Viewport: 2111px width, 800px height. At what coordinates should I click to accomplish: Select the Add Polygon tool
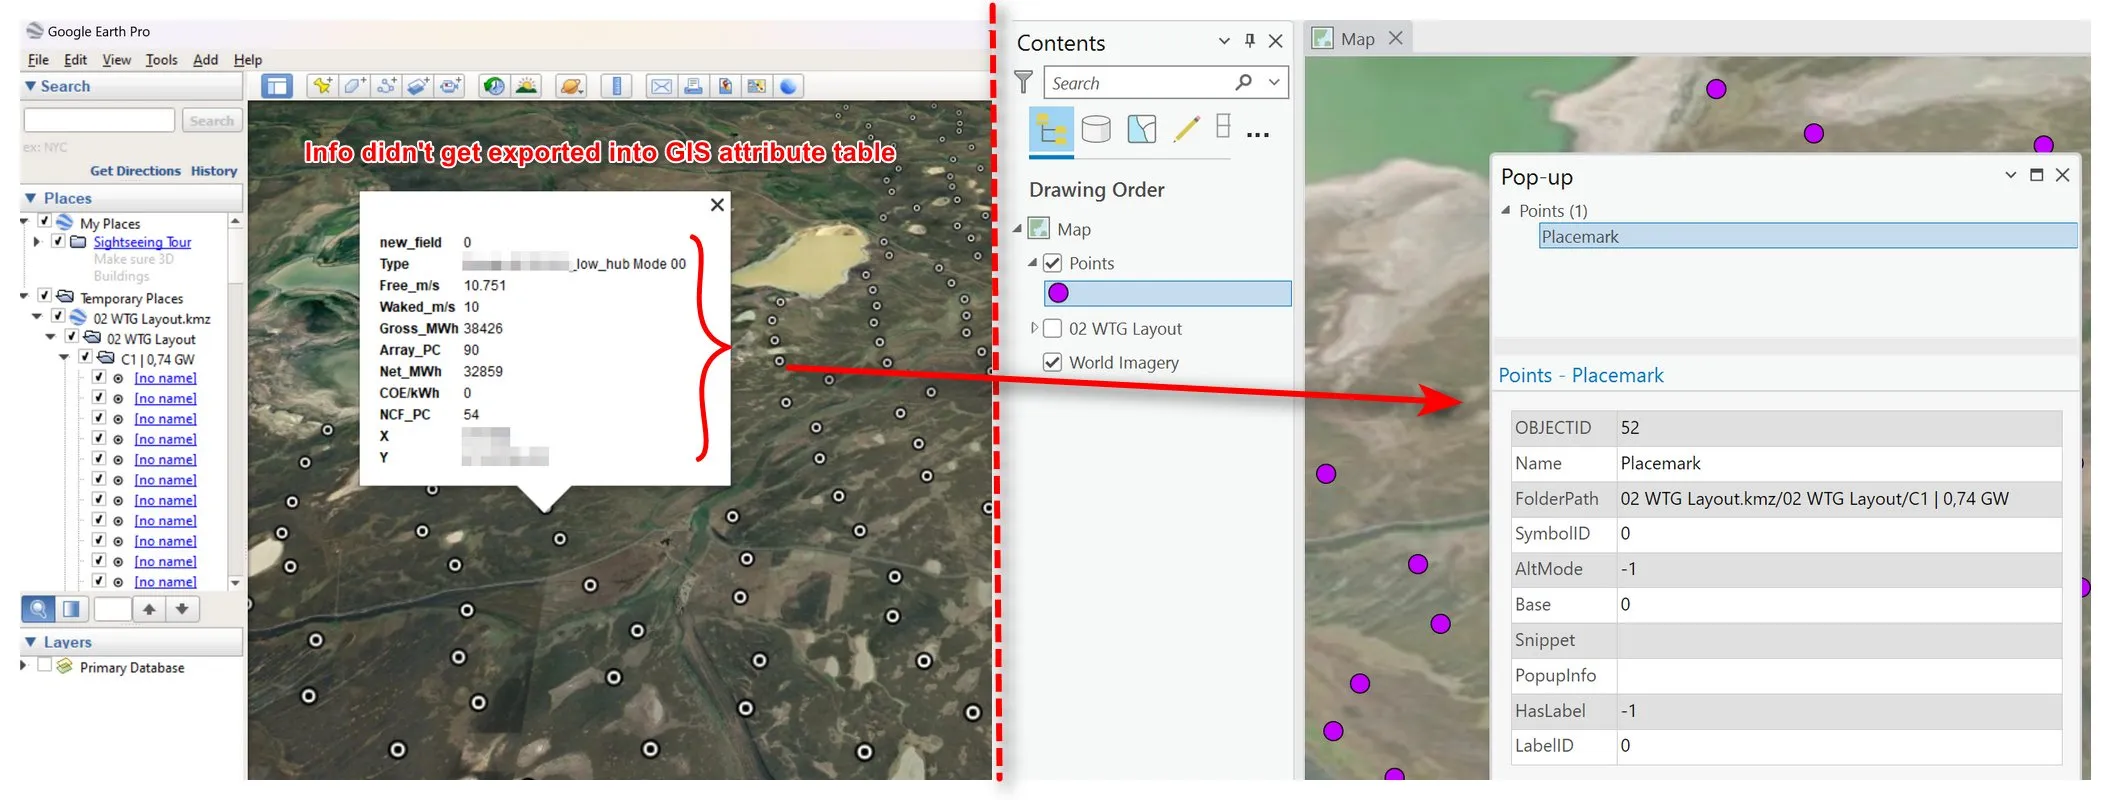[x=354, y=86]
